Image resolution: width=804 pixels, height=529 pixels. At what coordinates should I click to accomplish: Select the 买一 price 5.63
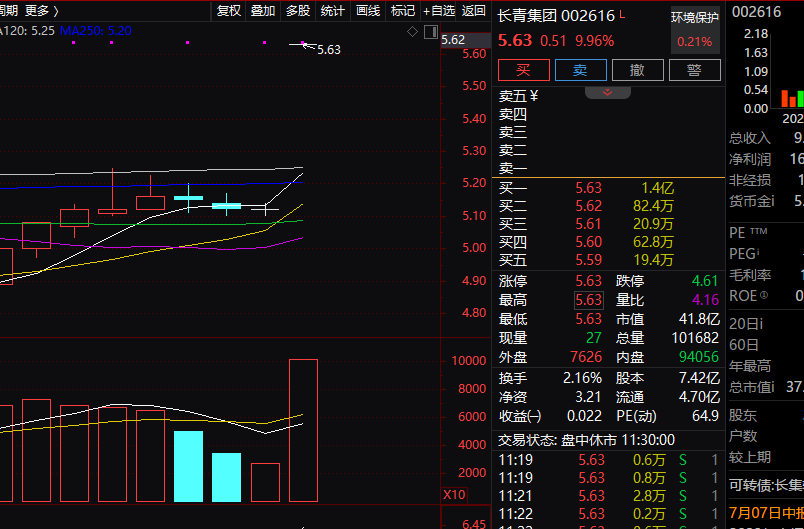click(x=588, y=188)
